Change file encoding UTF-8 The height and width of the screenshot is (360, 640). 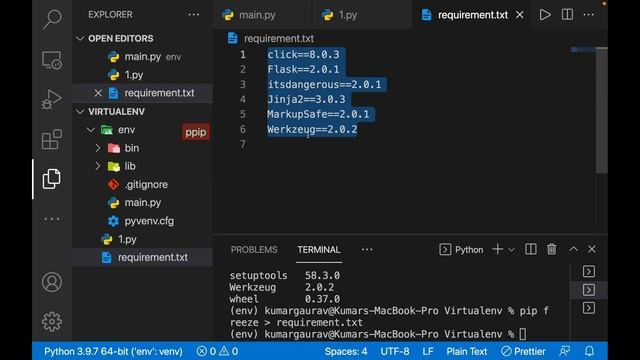click(395, 351)
